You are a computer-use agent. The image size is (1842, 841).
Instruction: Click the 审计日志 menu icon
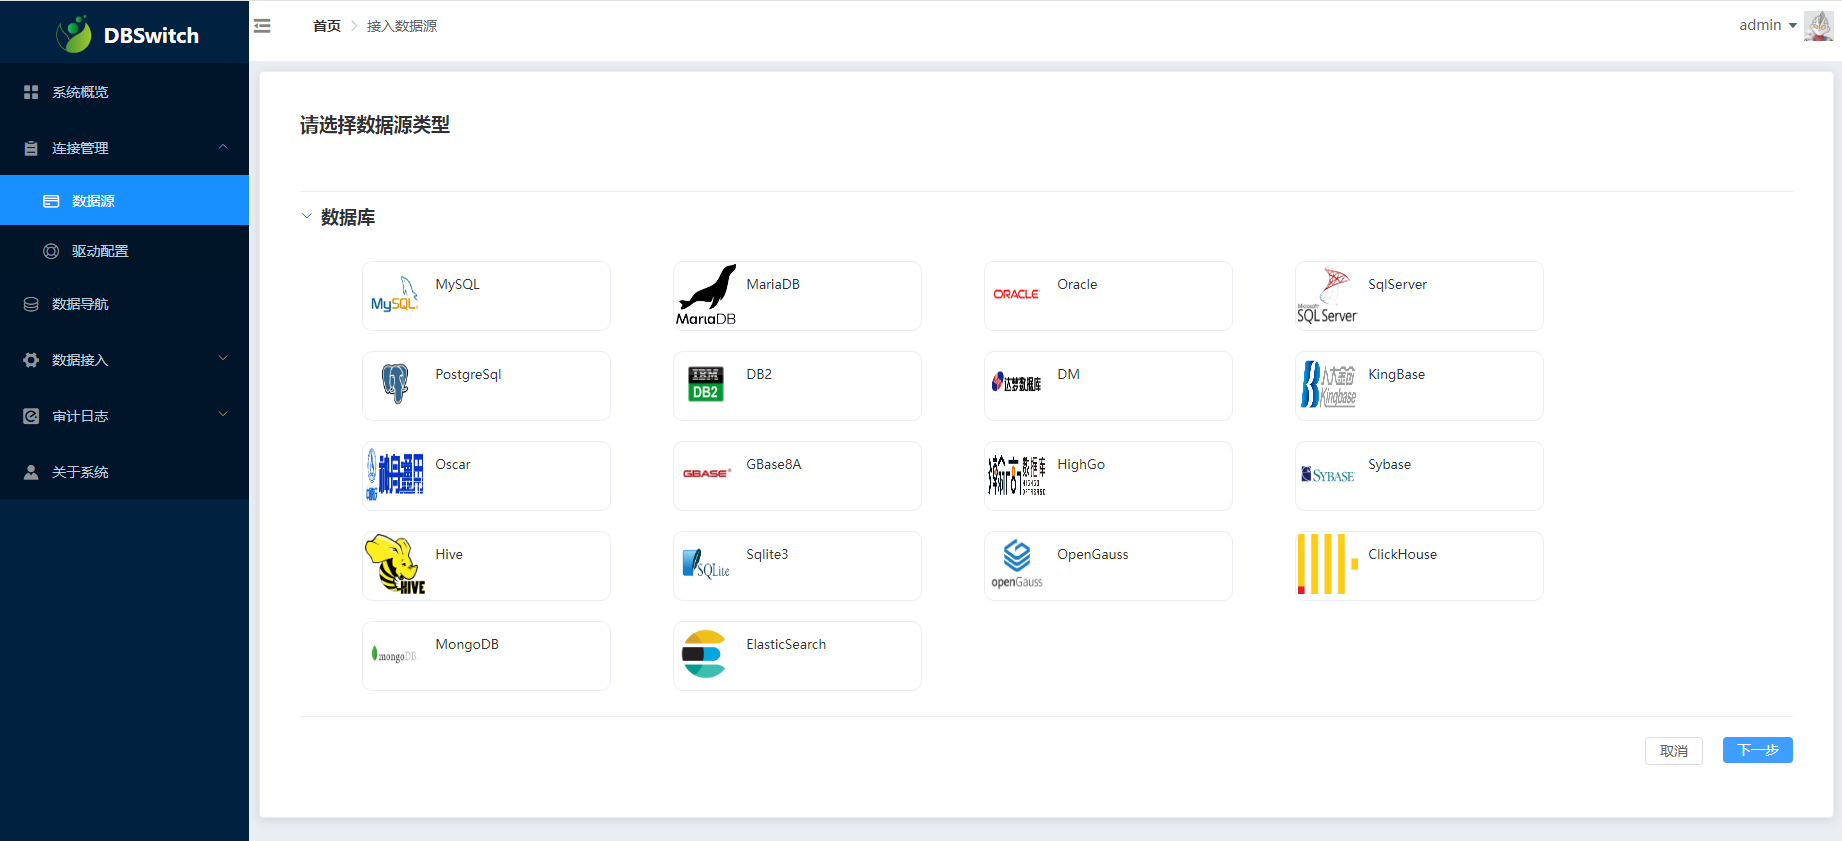(31, 416)
